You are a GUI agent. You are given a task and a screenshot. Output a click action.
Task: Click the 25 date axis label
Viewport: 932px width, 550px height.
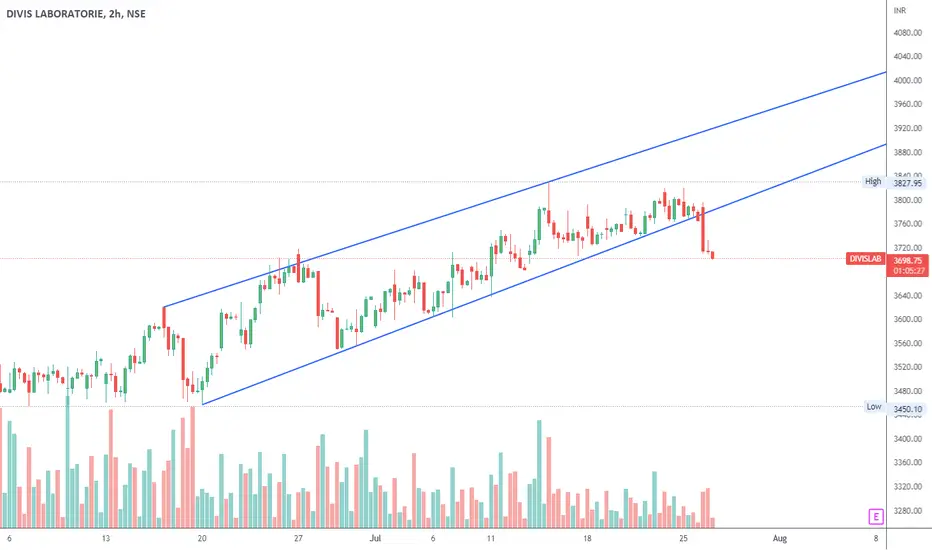[683, 538]
